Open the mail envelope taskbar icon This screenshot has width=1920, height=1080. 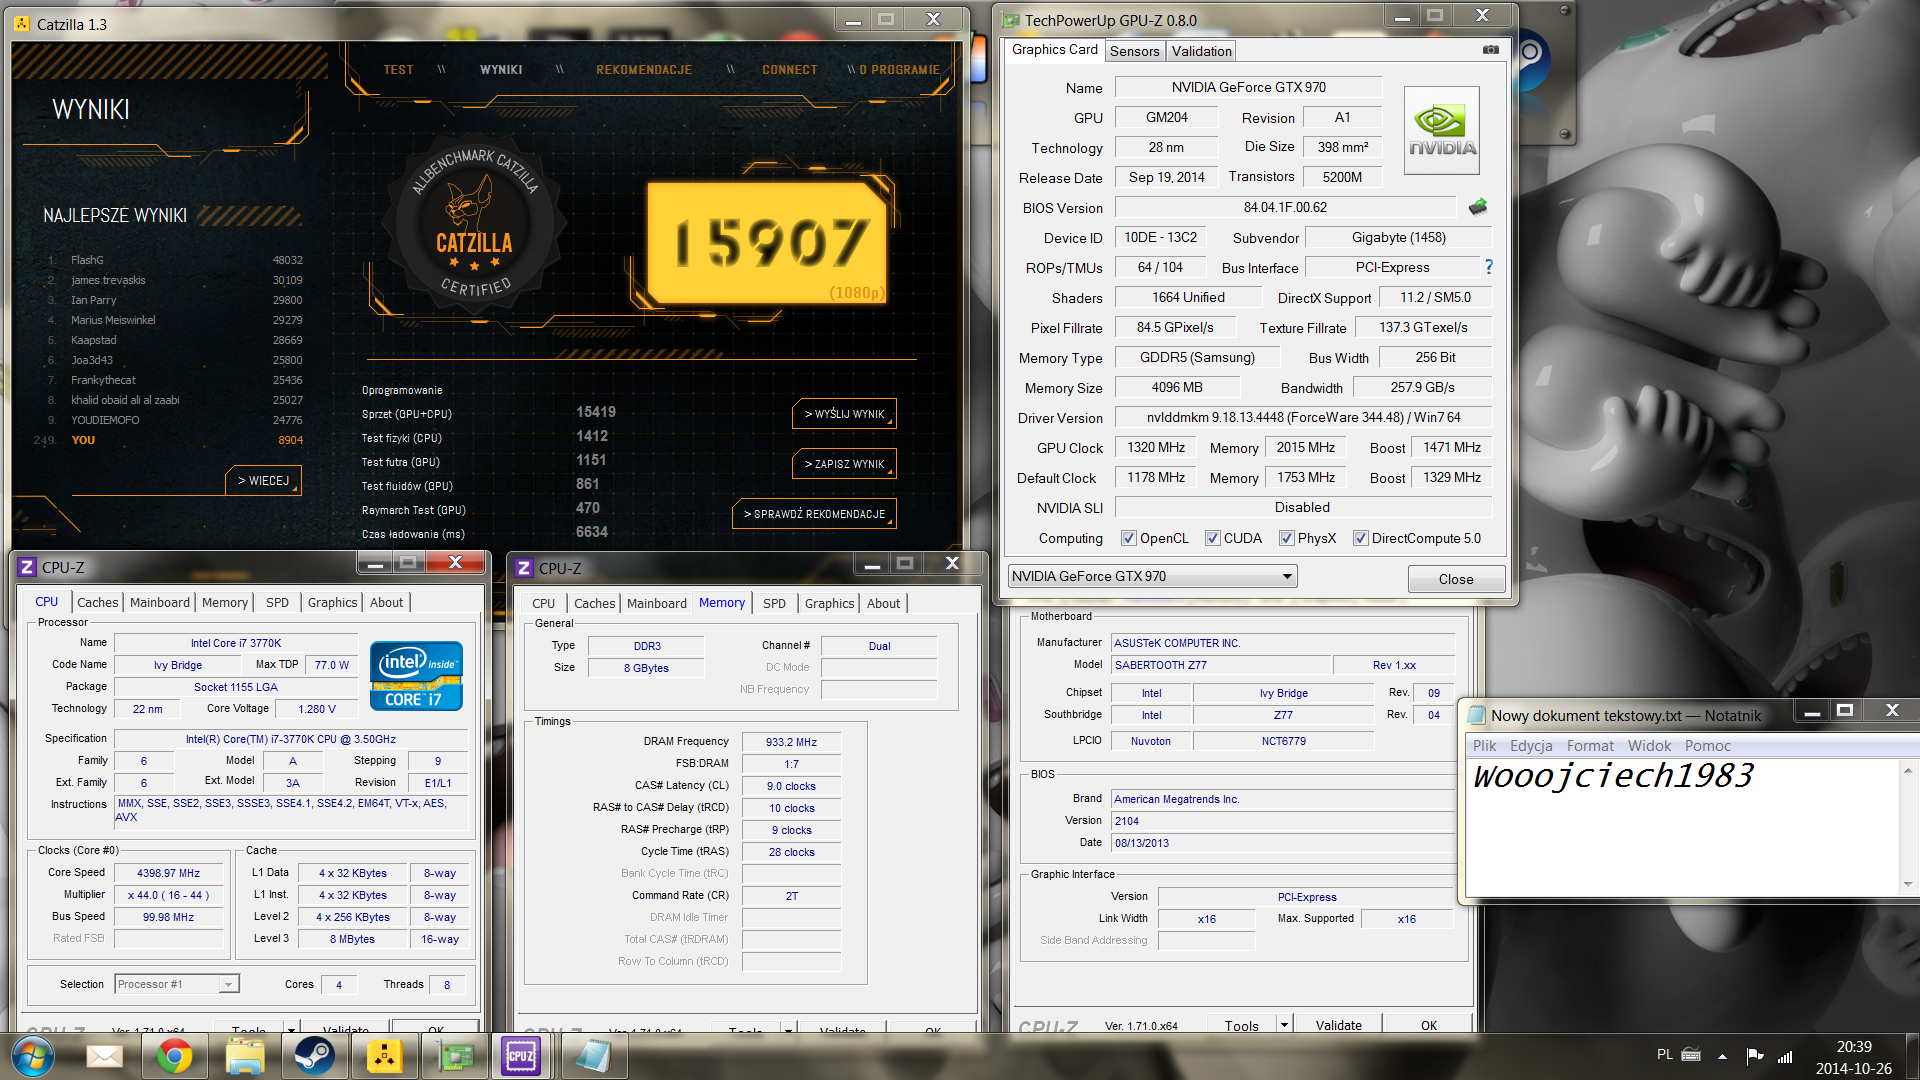pyautogui.click(x=105, y=1056)
